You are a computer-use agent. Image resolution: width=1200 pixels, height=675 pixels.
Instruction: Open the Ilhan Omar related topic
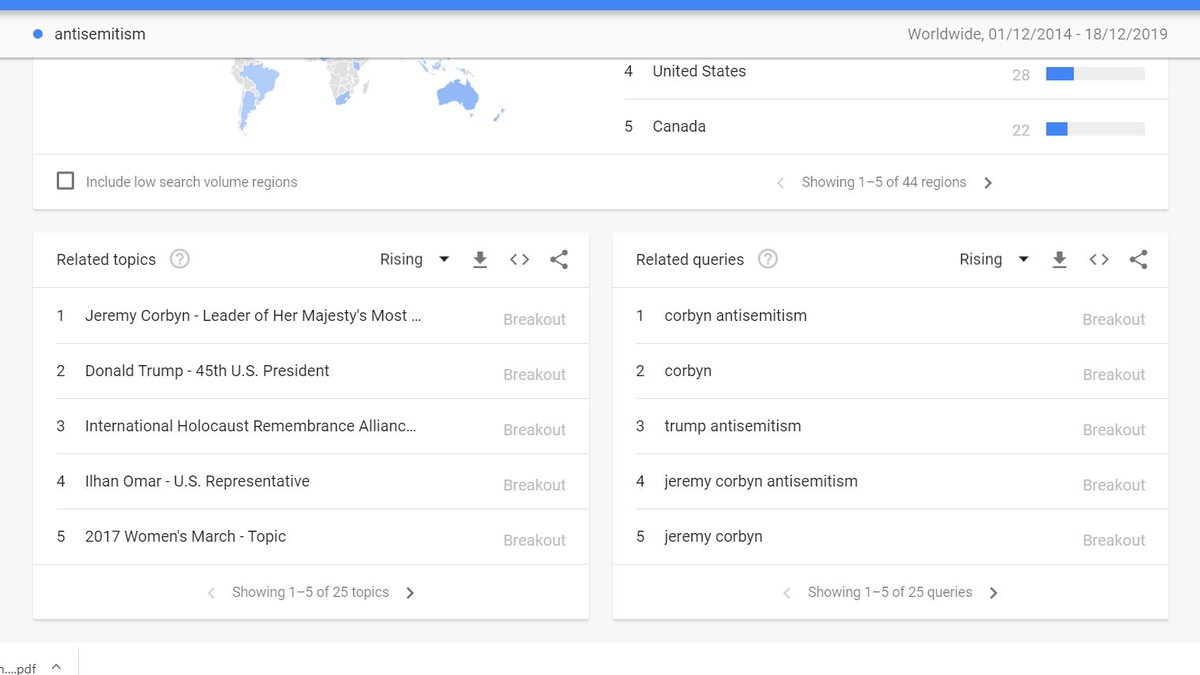click(x=197, y=481)
